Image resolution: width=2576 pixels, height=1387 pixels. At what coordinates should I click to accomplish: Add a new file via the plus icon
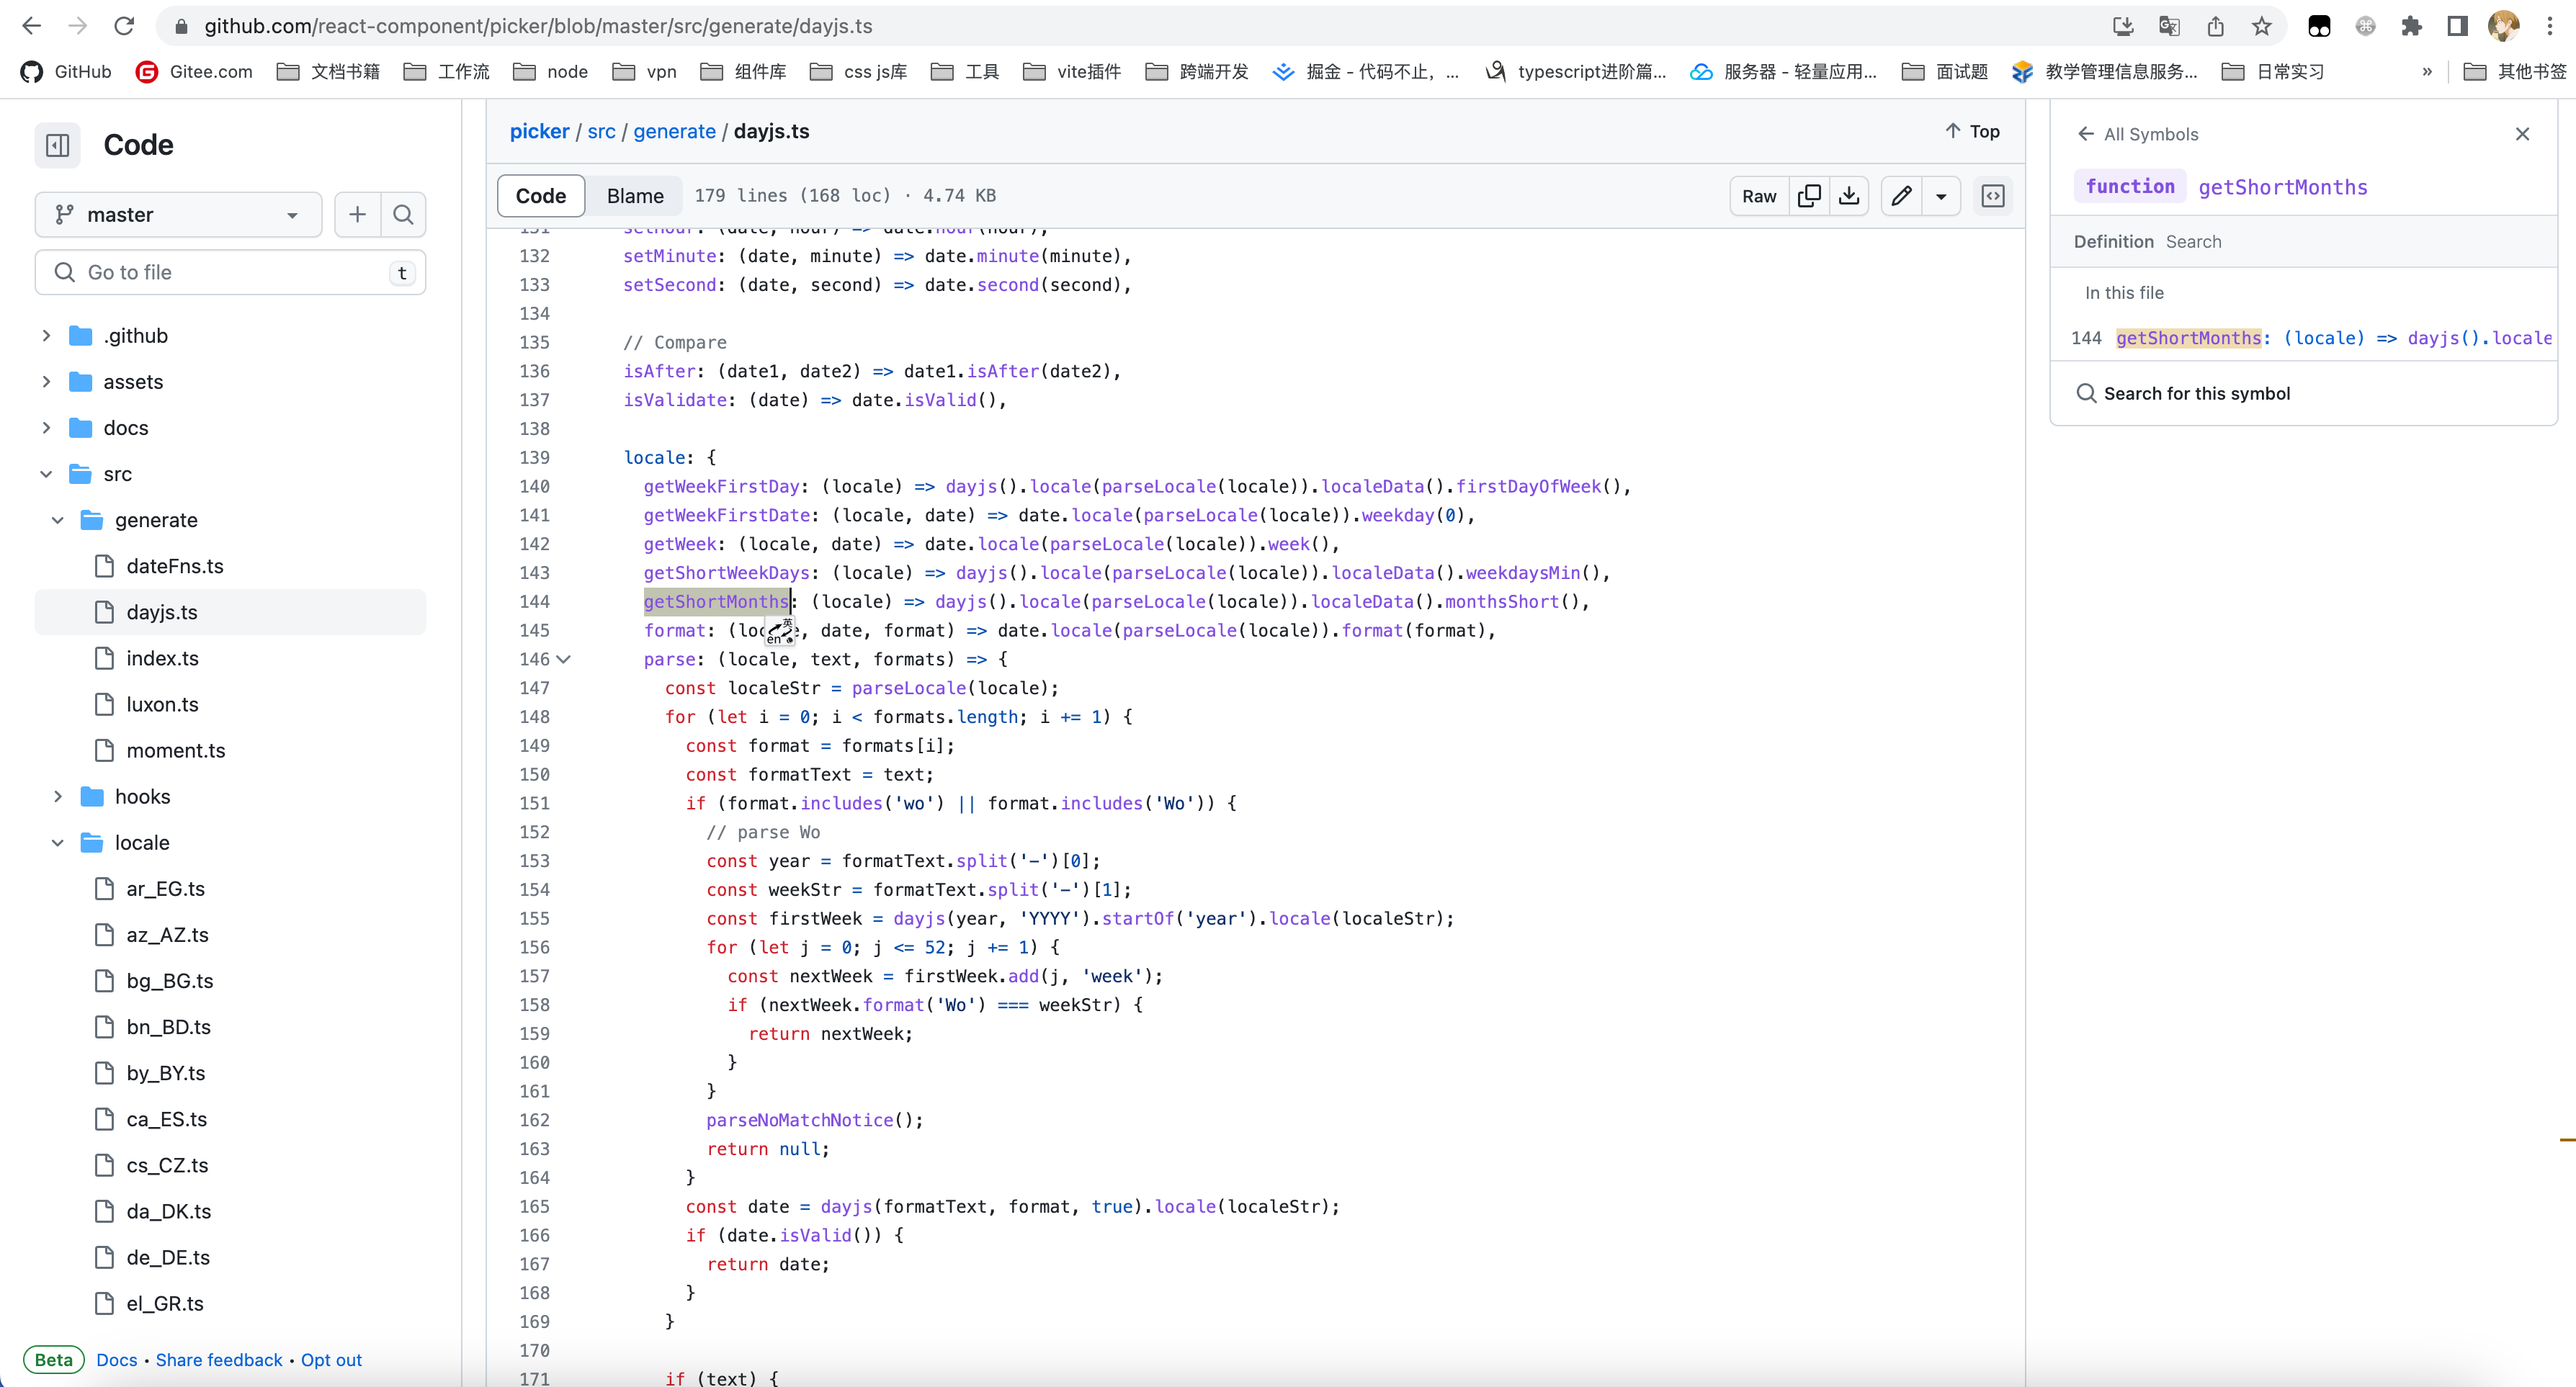point(356,214)
